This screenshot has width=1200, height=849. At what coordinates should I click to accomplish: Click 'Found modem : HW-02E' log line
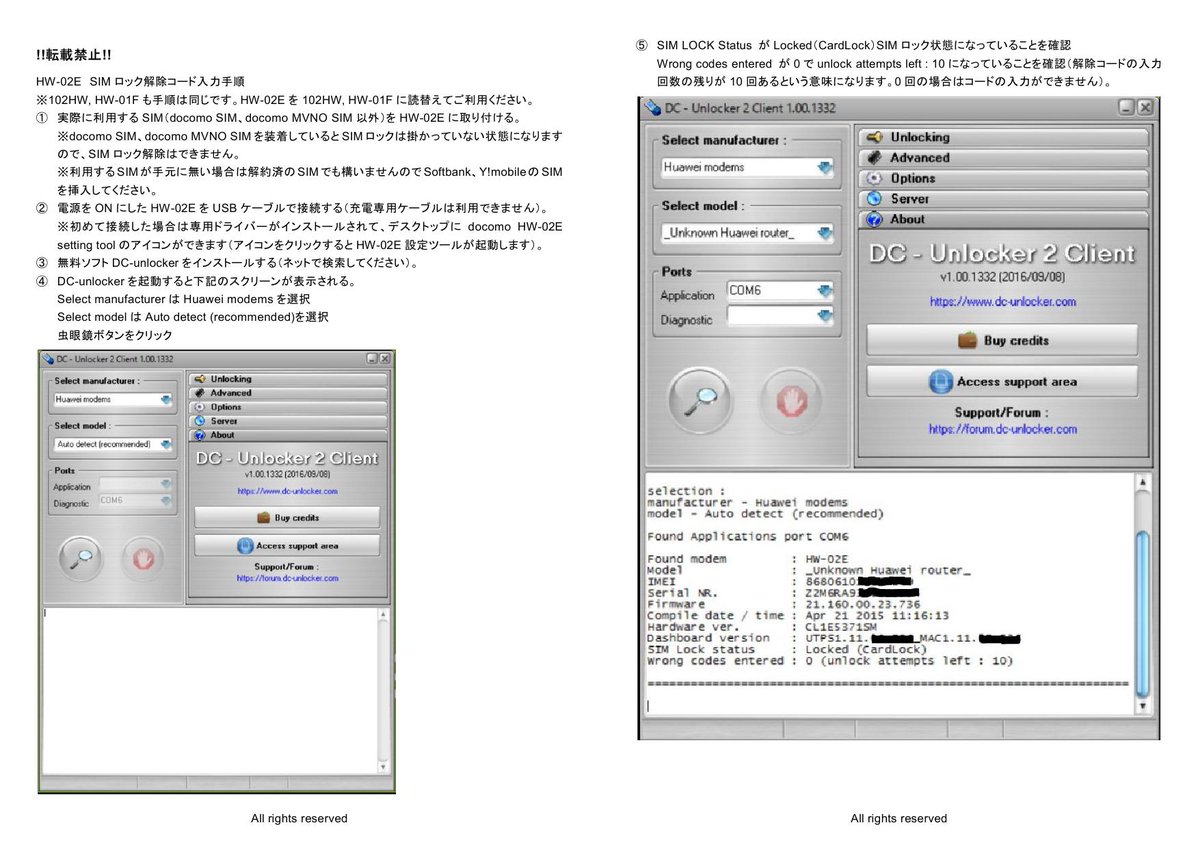(x=748, y=559)
